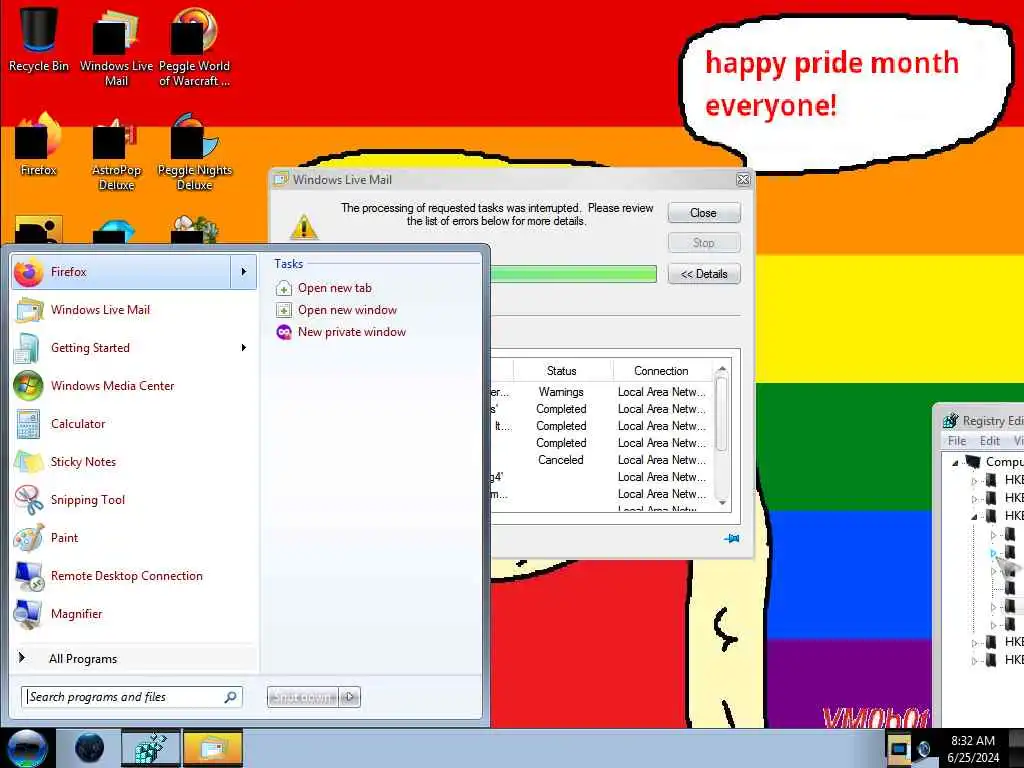Open the All Programs list
This screenshot has height=768, width=1024.
(x=134, y=658)
